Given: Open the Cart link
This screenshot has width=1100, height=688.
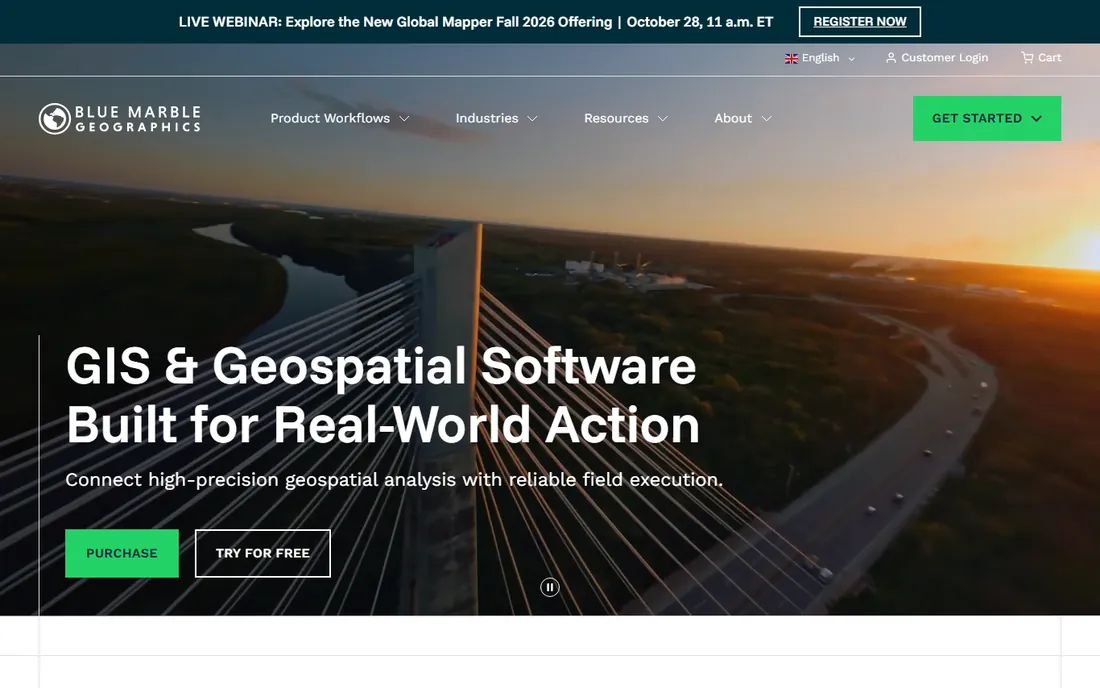Looking at the screenshot, I should (1049, 58).
